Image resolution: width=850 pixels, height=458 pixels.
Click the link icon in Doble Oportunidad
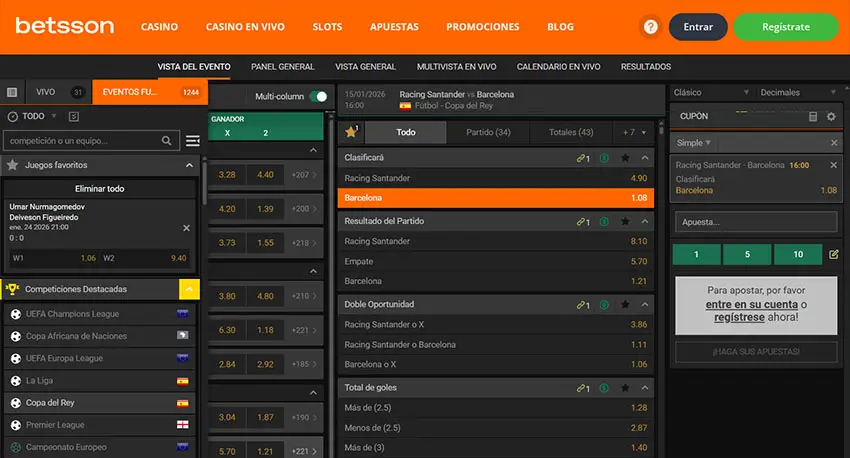click(x=583, y=305)
